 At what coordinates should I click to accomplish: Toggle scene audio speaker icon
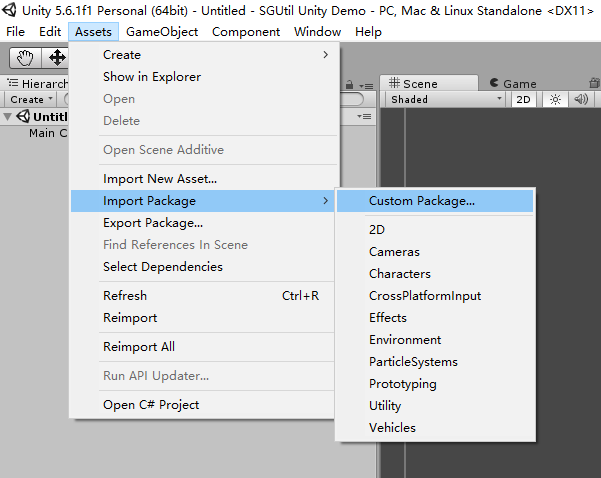(x=581, y=100)
